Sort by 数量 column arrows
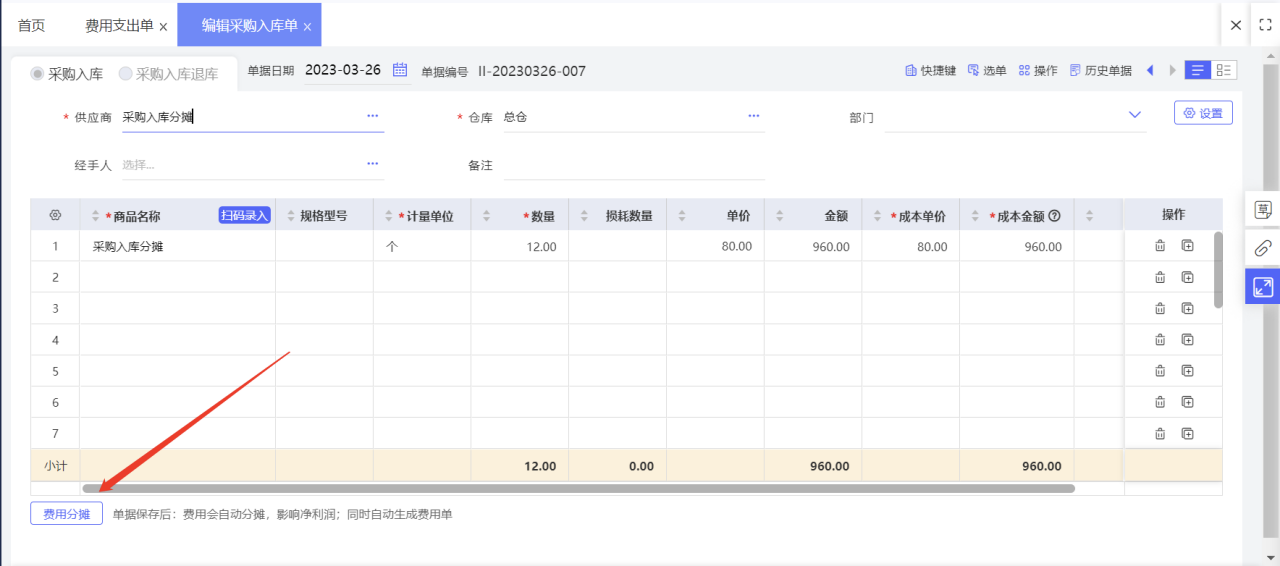Screen dimensions: 1280x566 (x=486, y=216)
